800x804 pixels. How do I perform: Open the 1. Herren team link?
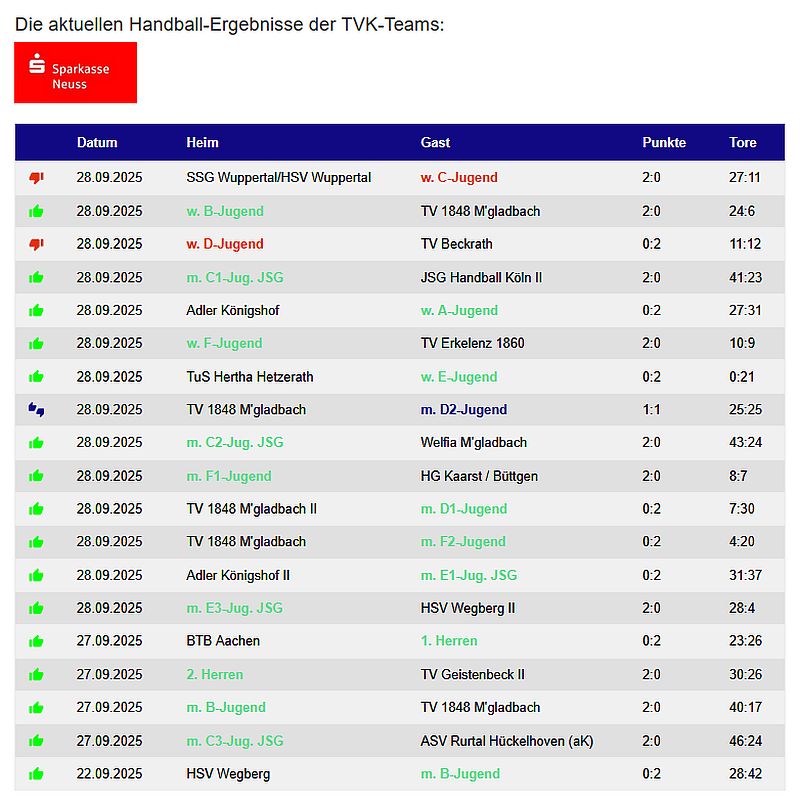pos(449,641)
